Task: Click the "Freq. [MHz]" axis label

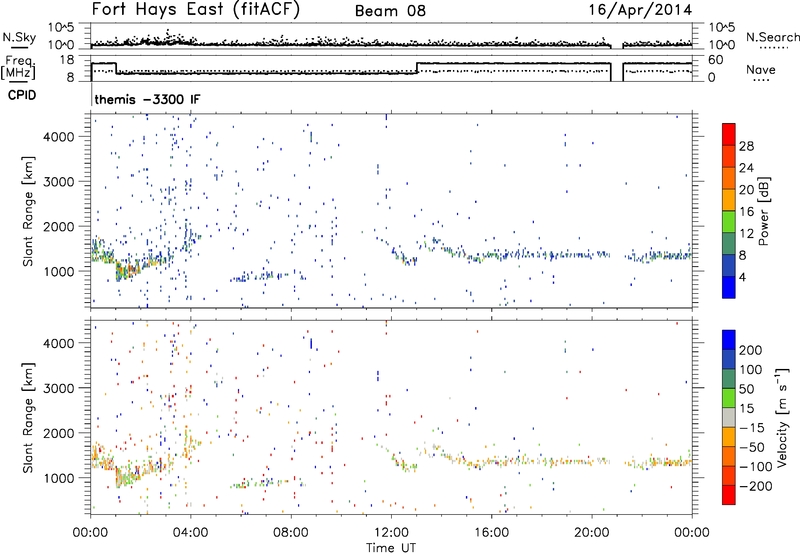Action: 19,68
